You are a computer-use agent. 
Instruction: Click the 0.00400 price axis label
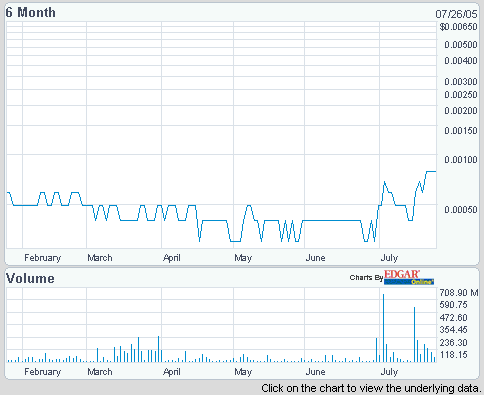click(461, 61)
